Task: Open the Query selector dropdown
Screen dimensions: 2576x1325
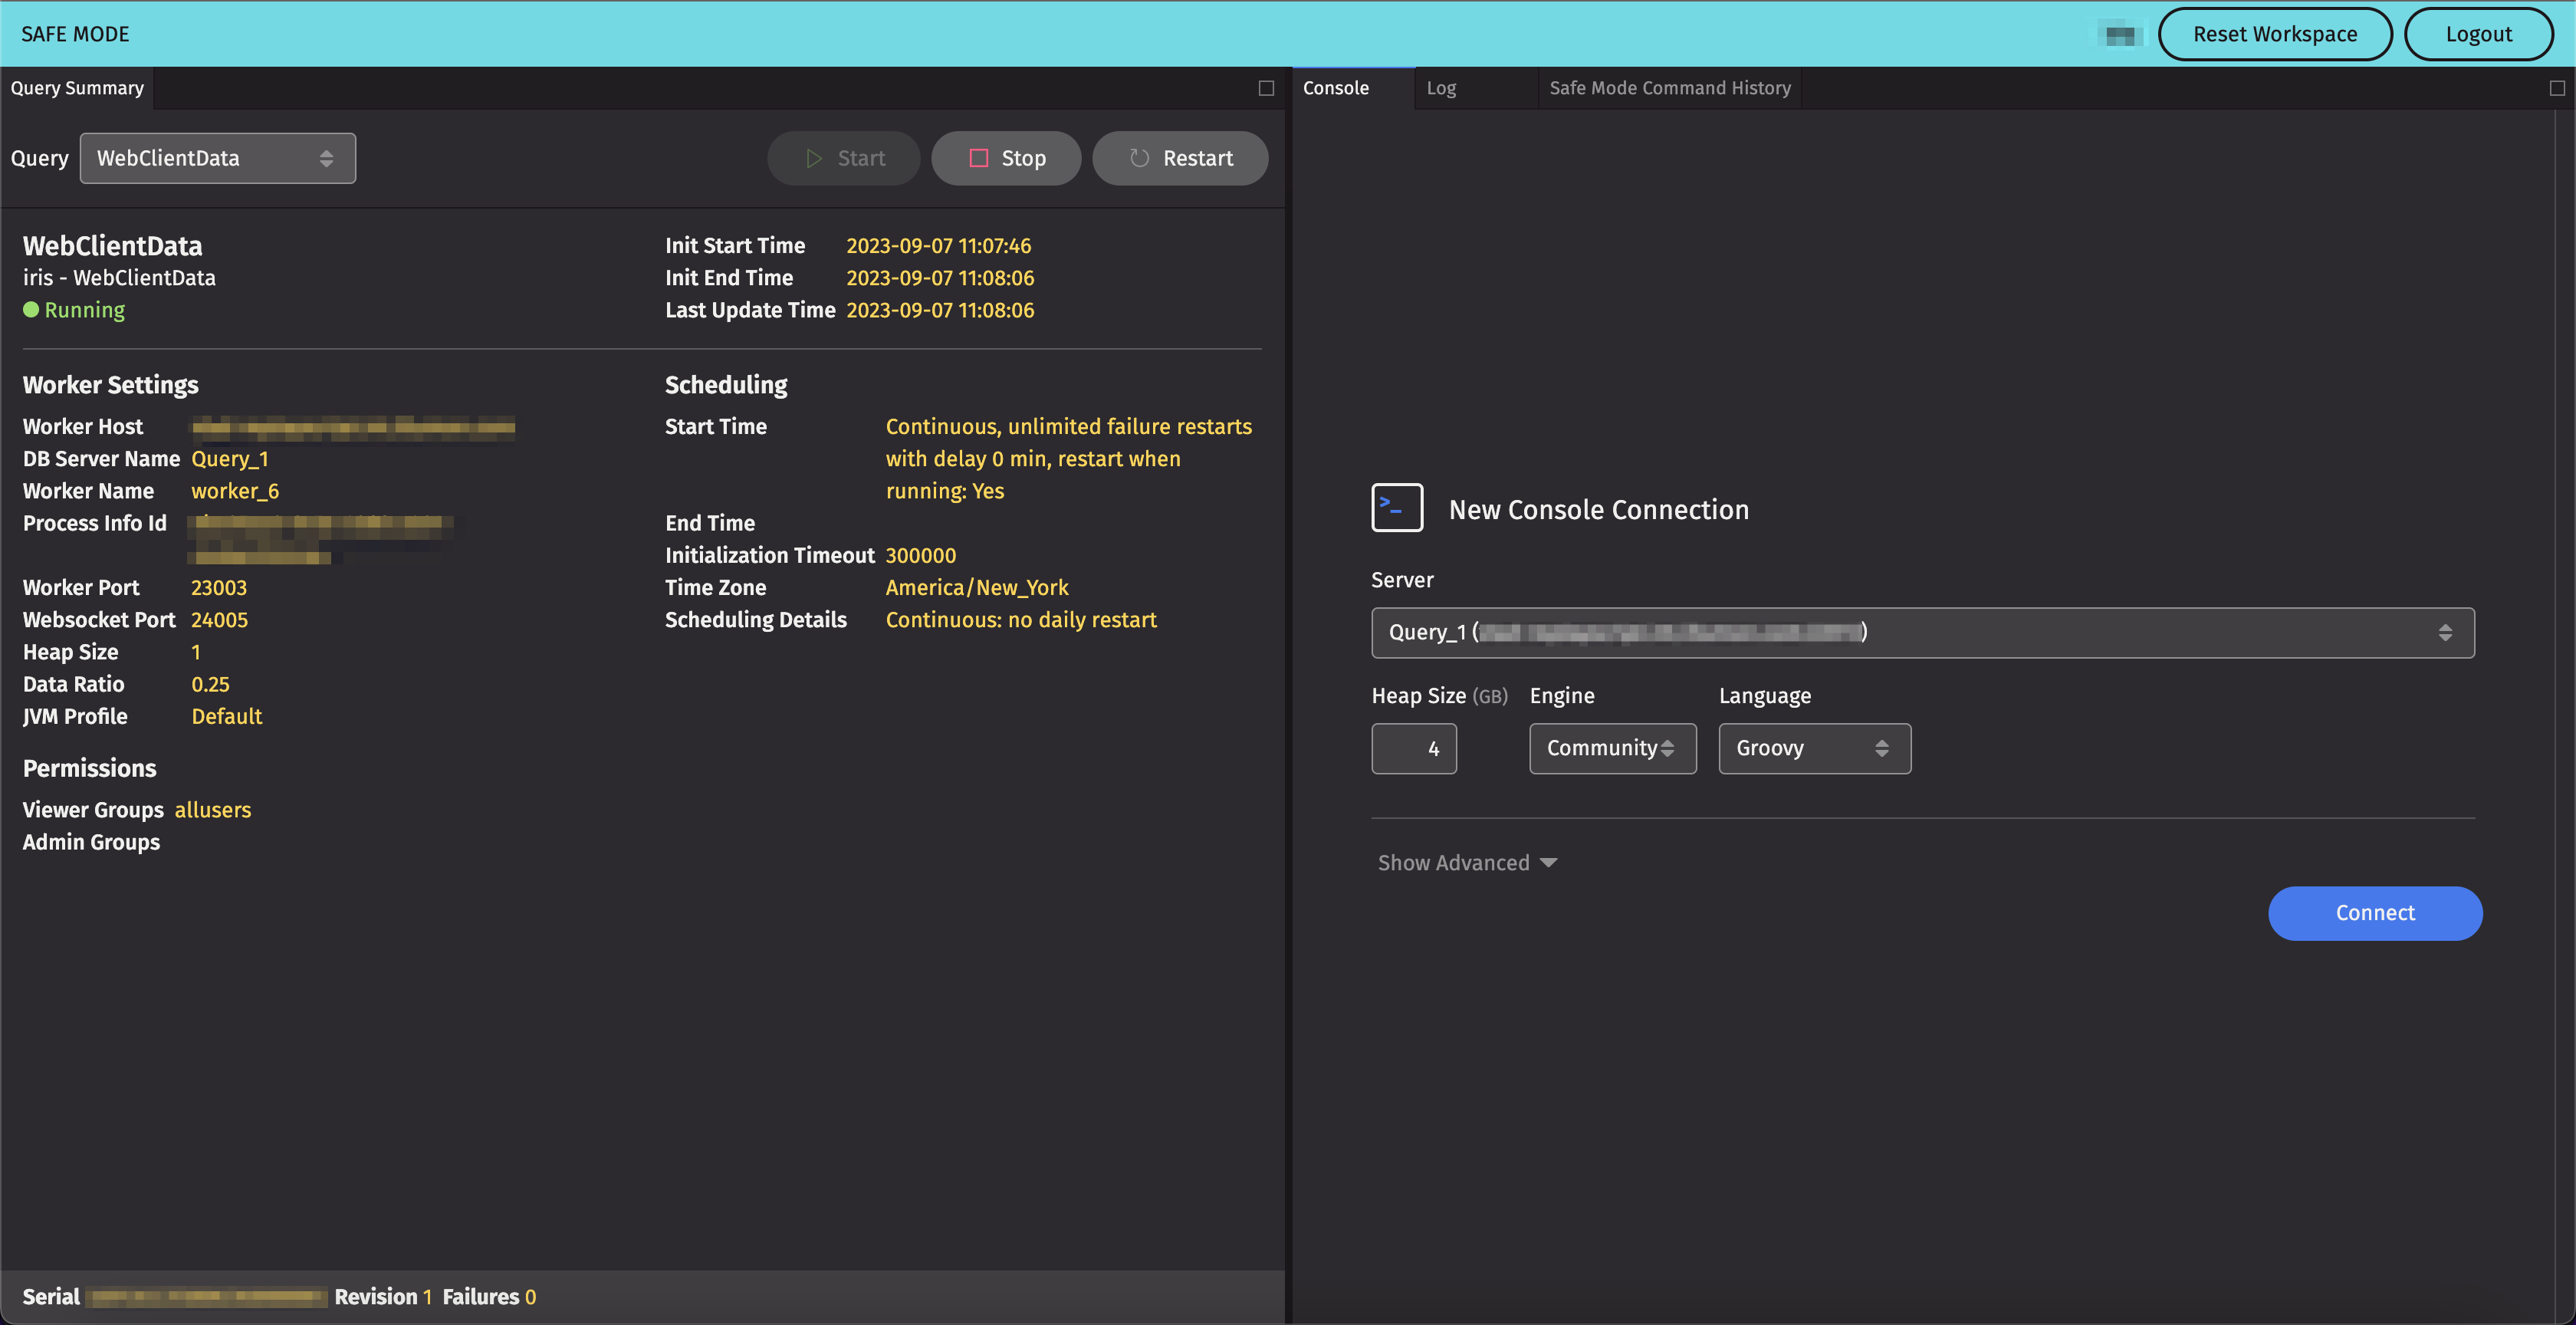Action: [218, 158]
